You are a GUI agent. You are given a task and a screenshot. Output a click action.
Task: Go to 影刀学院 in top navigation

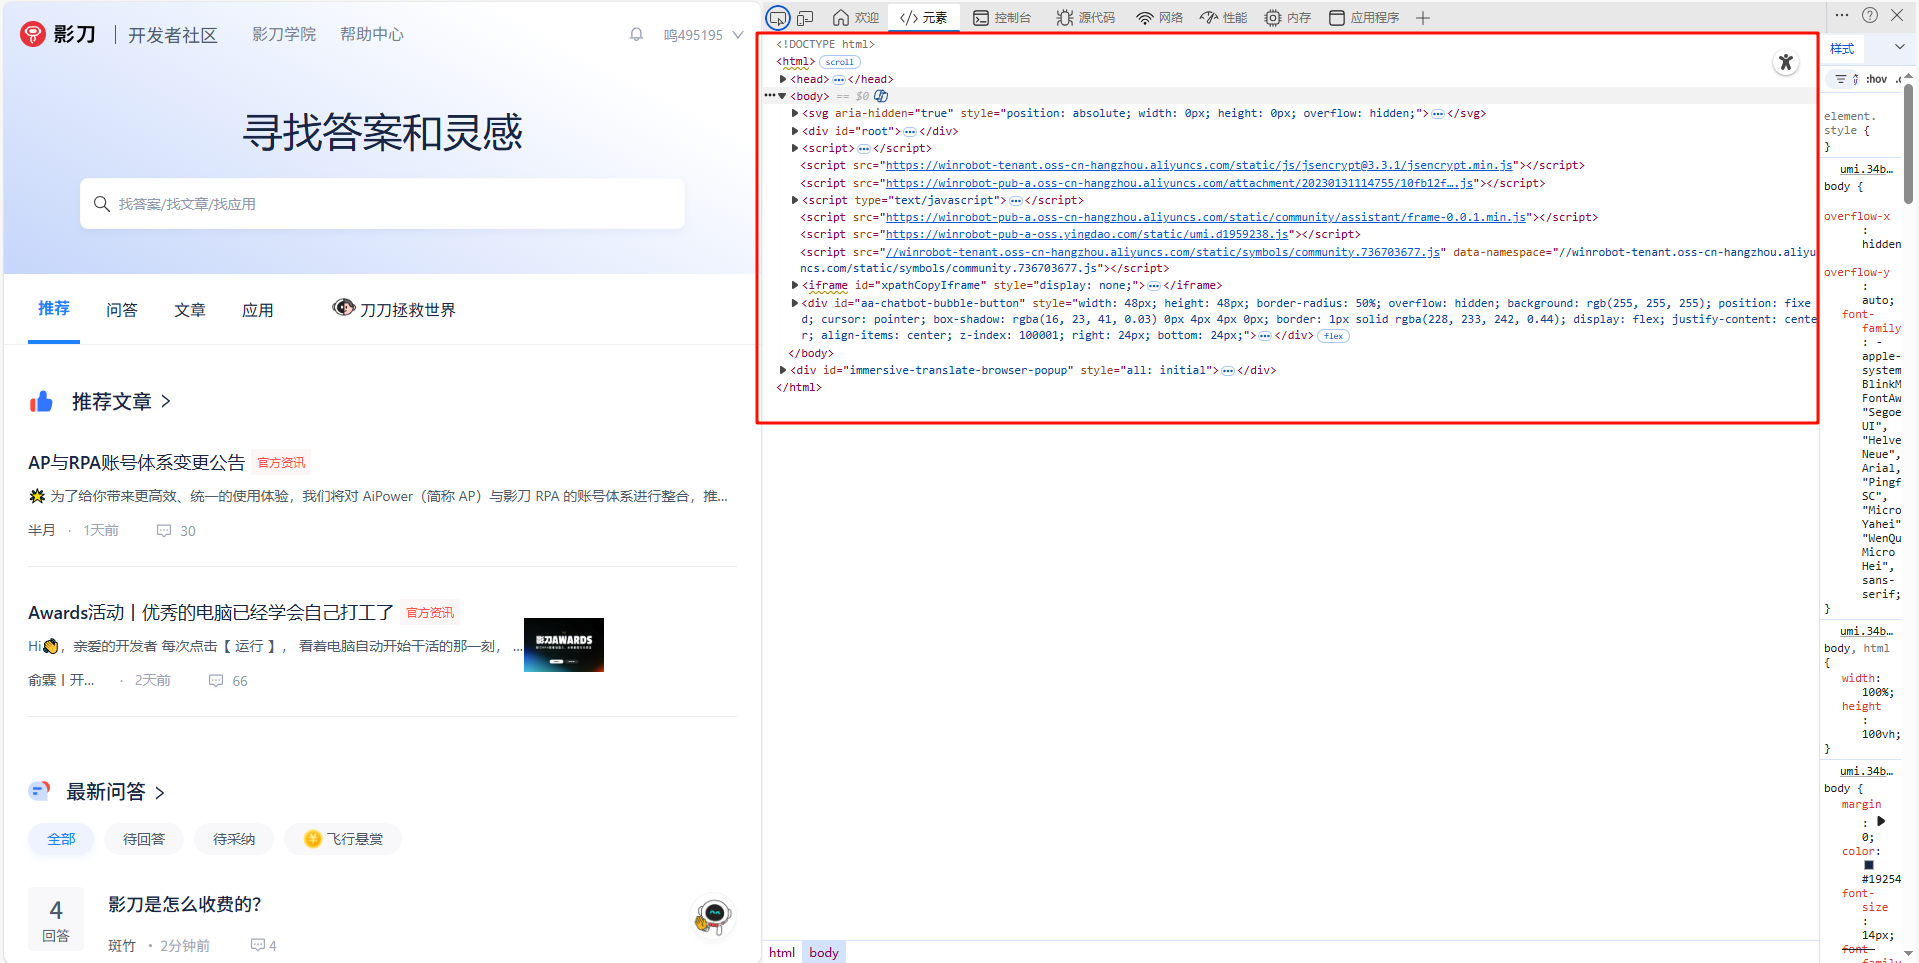pyautogui.click(x=284, y=34)
